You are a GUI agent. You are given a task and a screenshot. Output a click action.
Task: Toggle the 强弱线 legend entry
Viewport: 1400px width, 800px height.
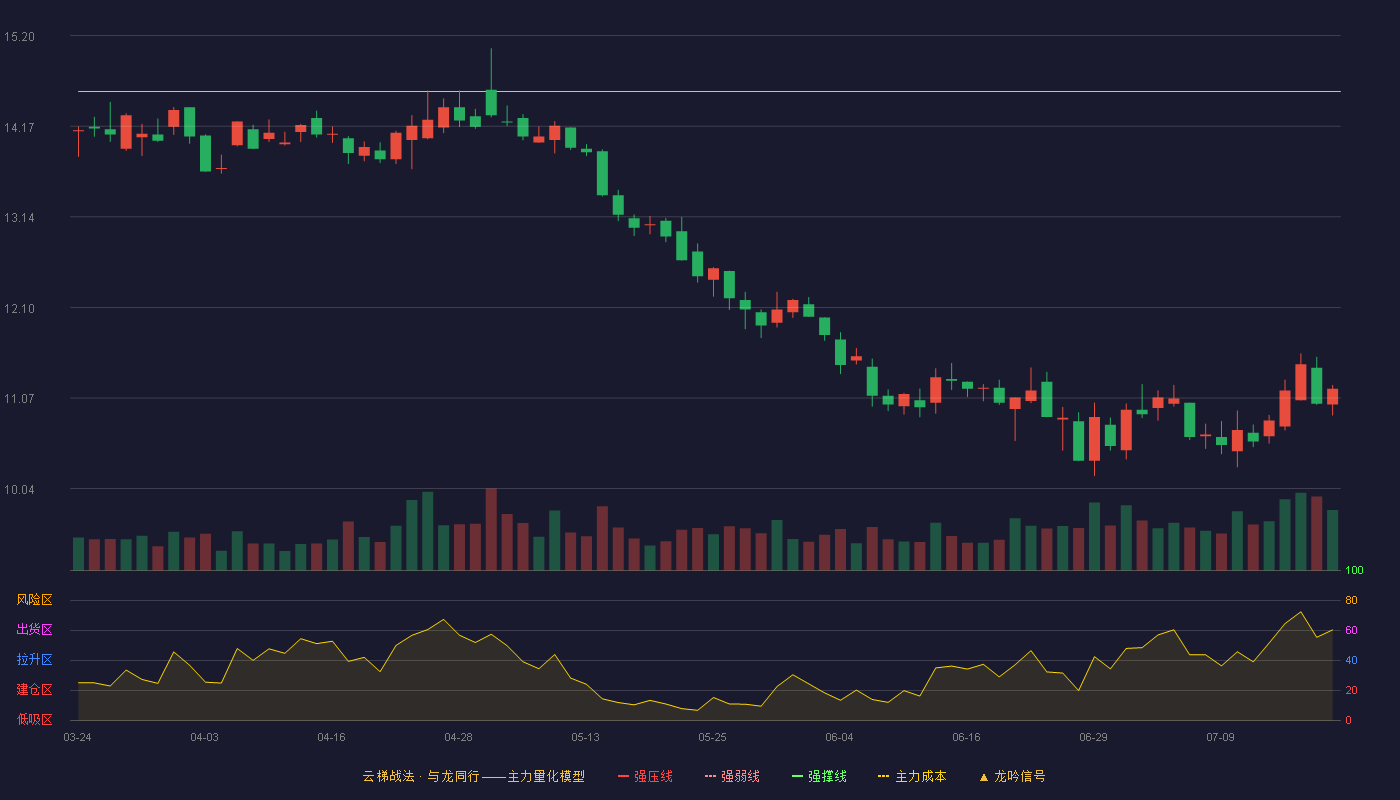[732, 776]
